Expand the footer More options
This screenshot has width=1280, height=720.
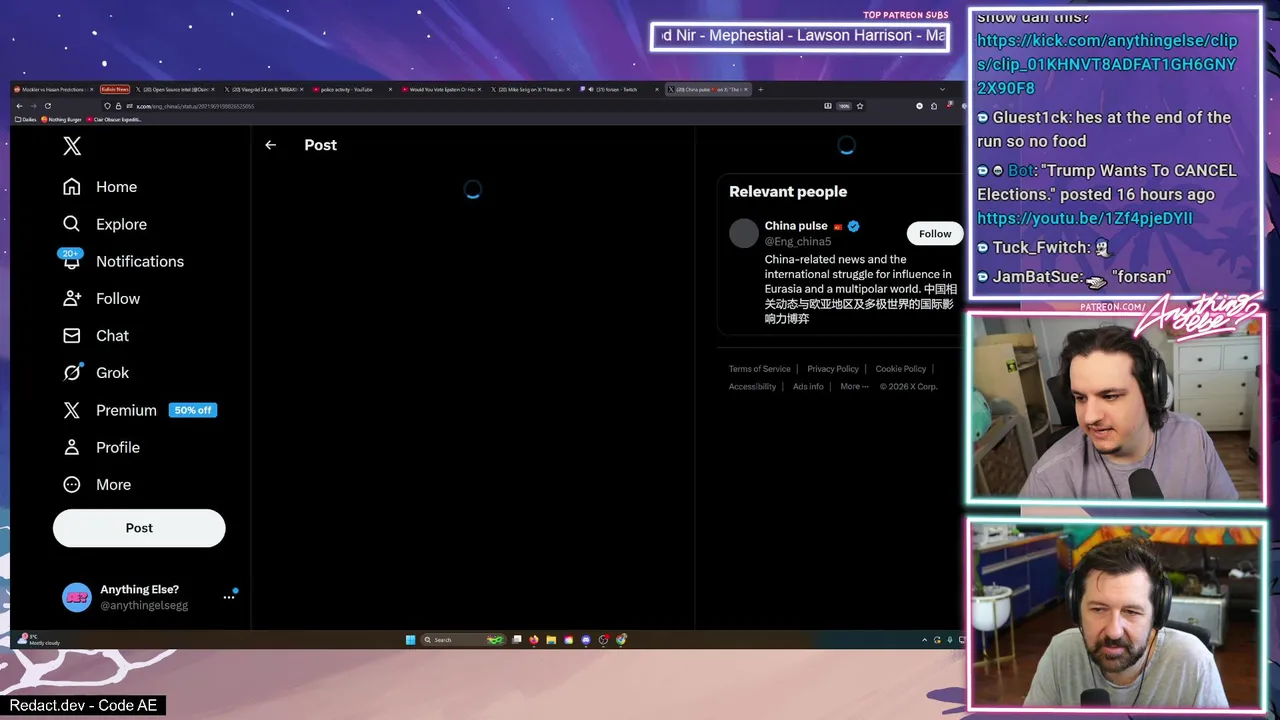(852, 387)
